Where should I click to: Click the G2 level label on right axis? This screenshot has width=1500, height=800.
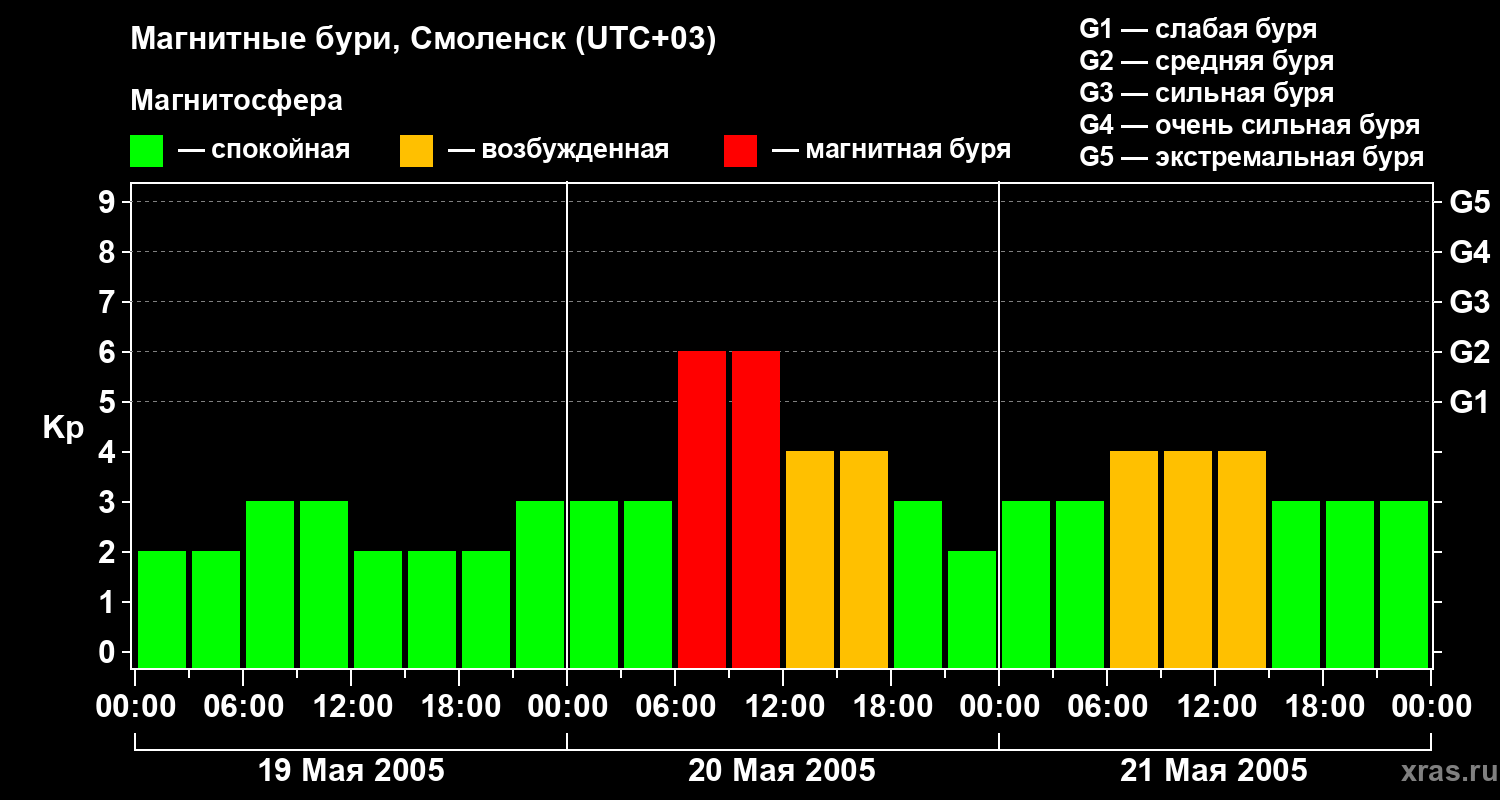1470,353
